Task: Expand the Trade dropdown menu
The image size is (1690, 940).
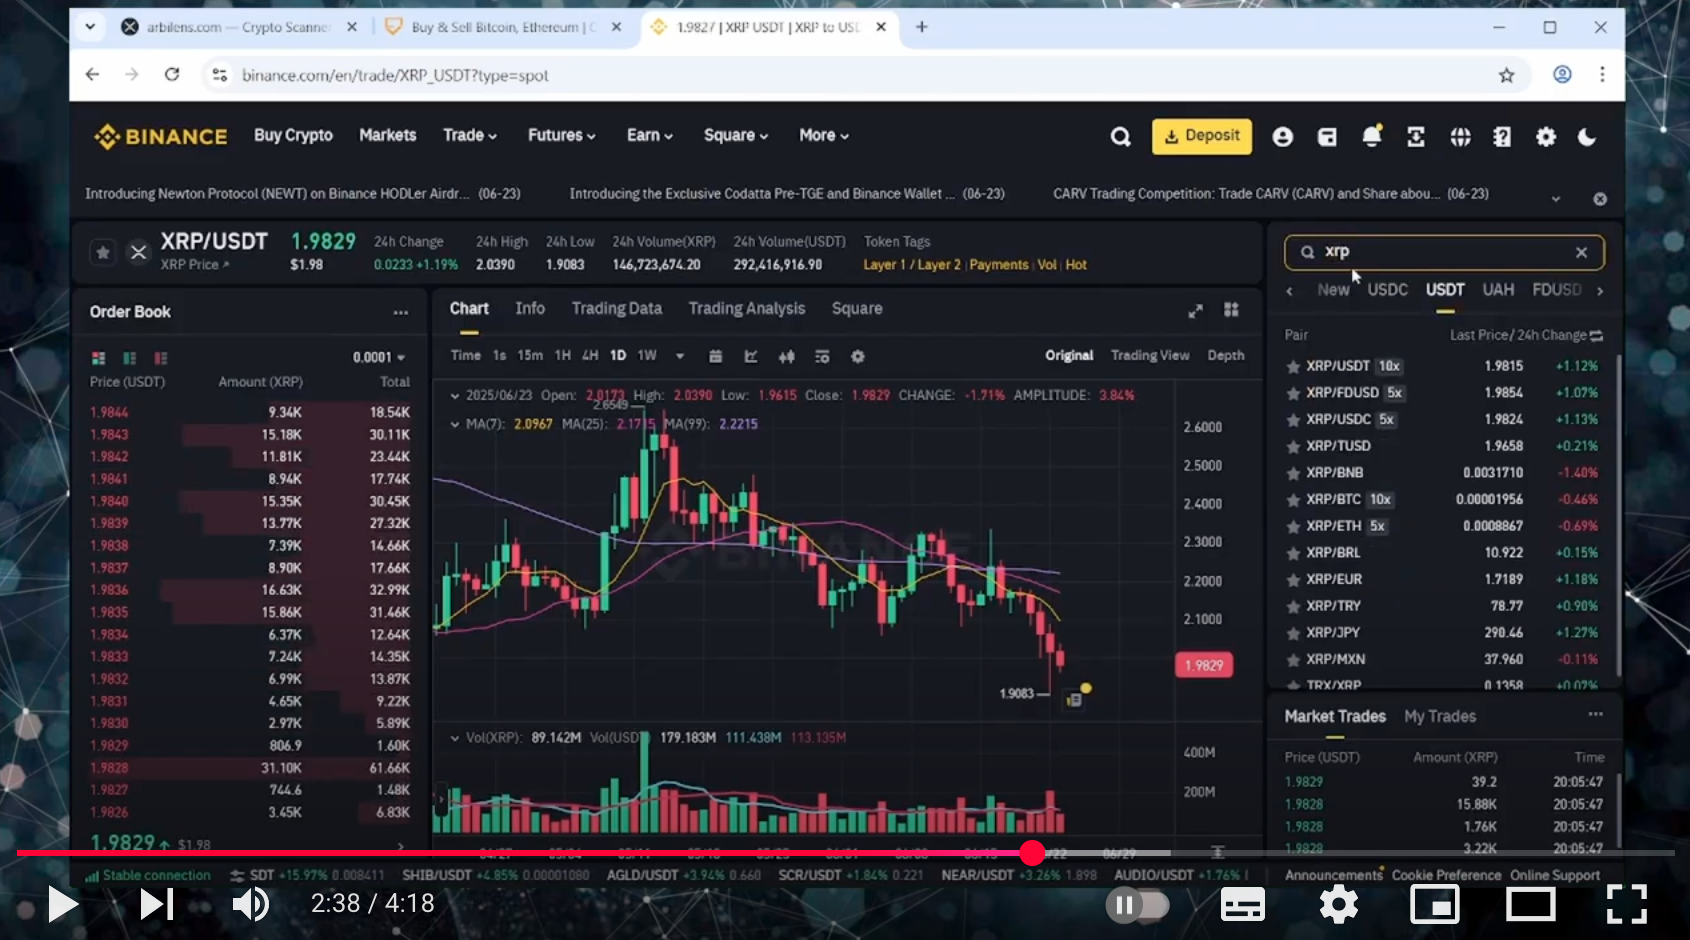Action: coord(470,135)
